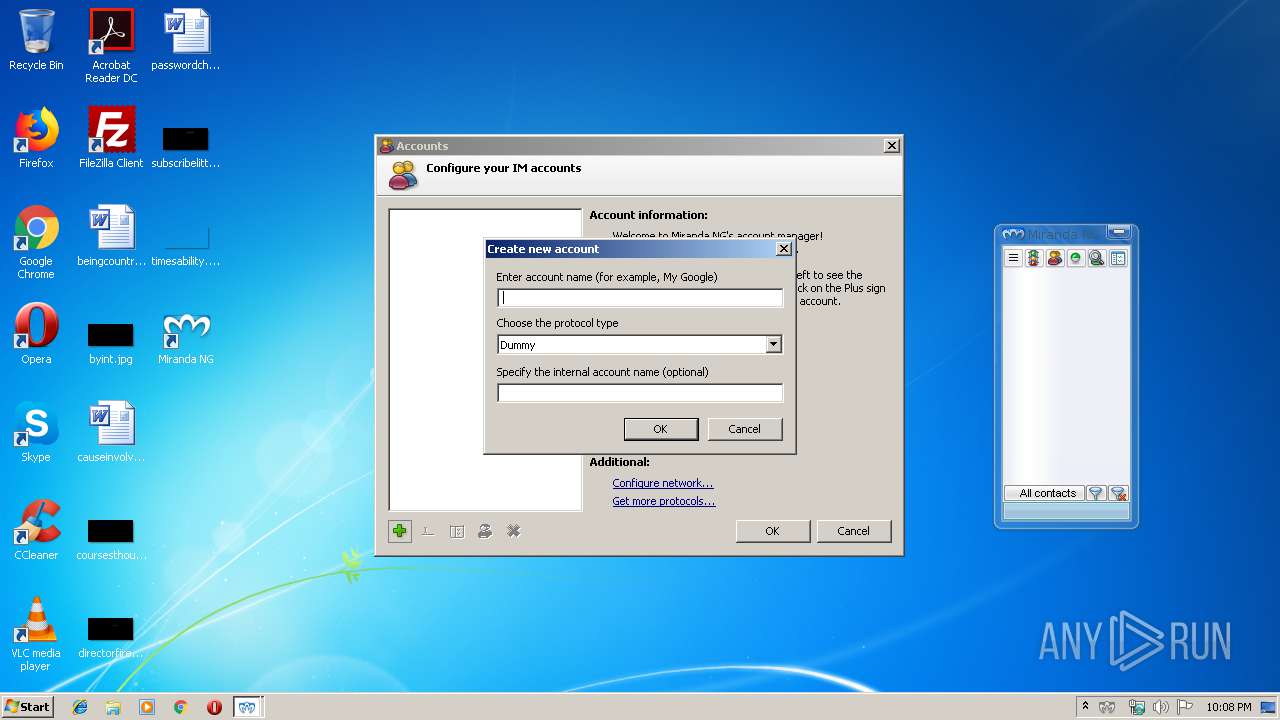Open Windows Explorer folder in taskbar
Viewport: 1280px width, 720px height.
(113, 707)
